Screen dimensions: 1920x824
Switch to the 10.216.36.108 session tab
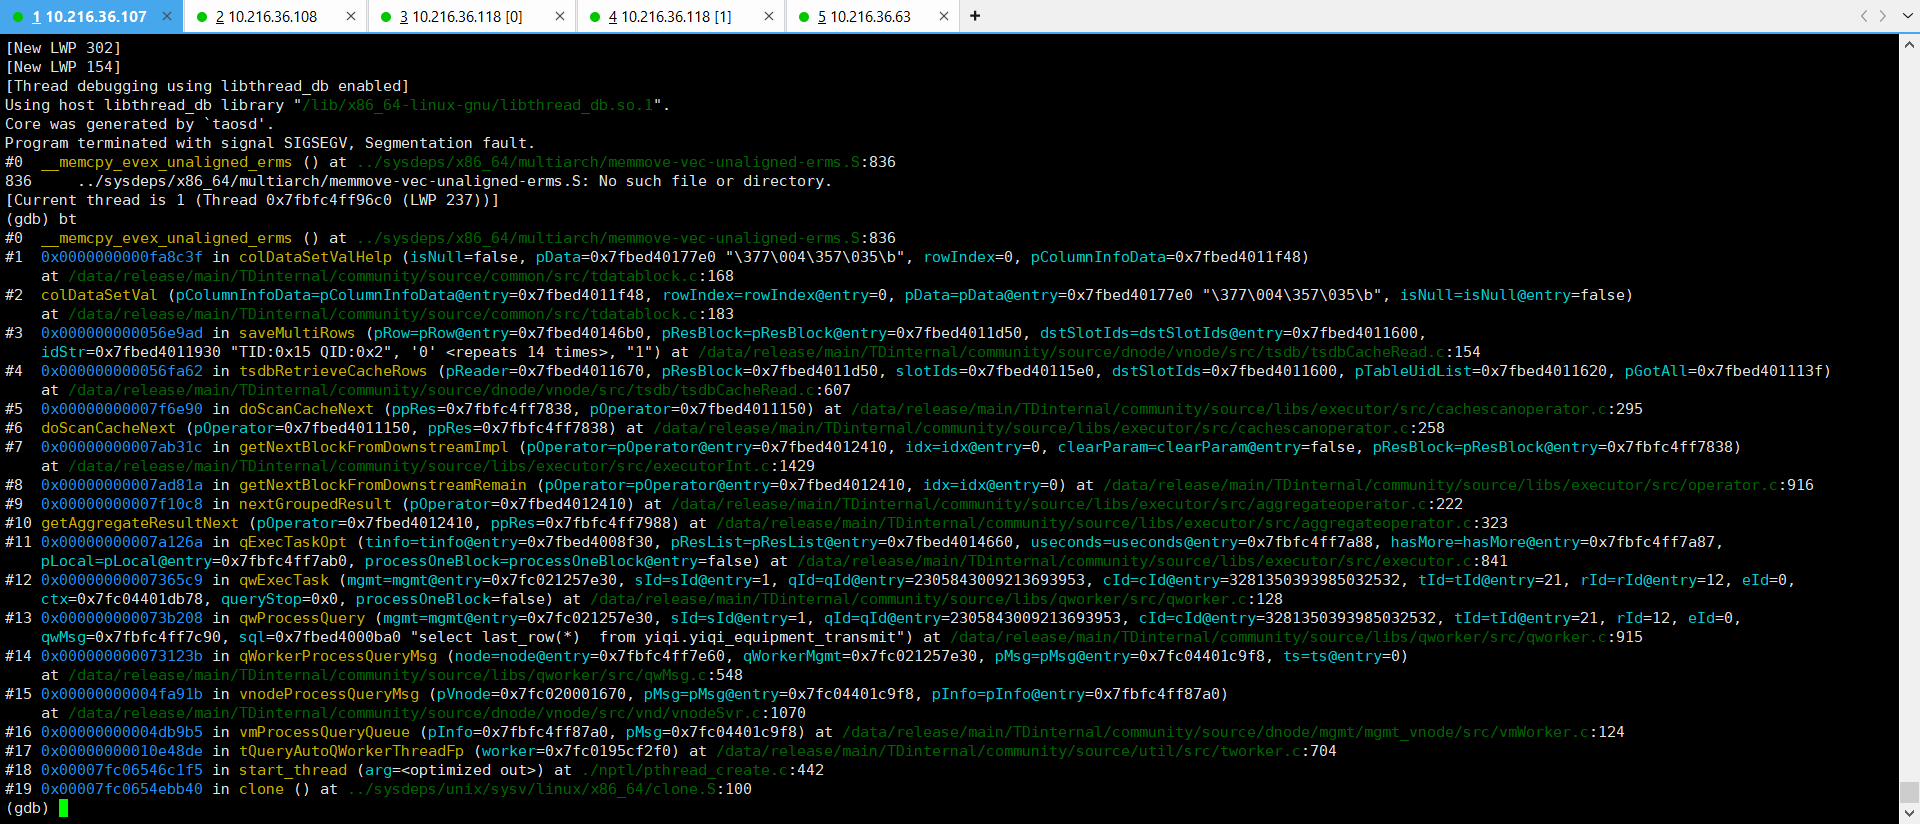pos(272,17)
